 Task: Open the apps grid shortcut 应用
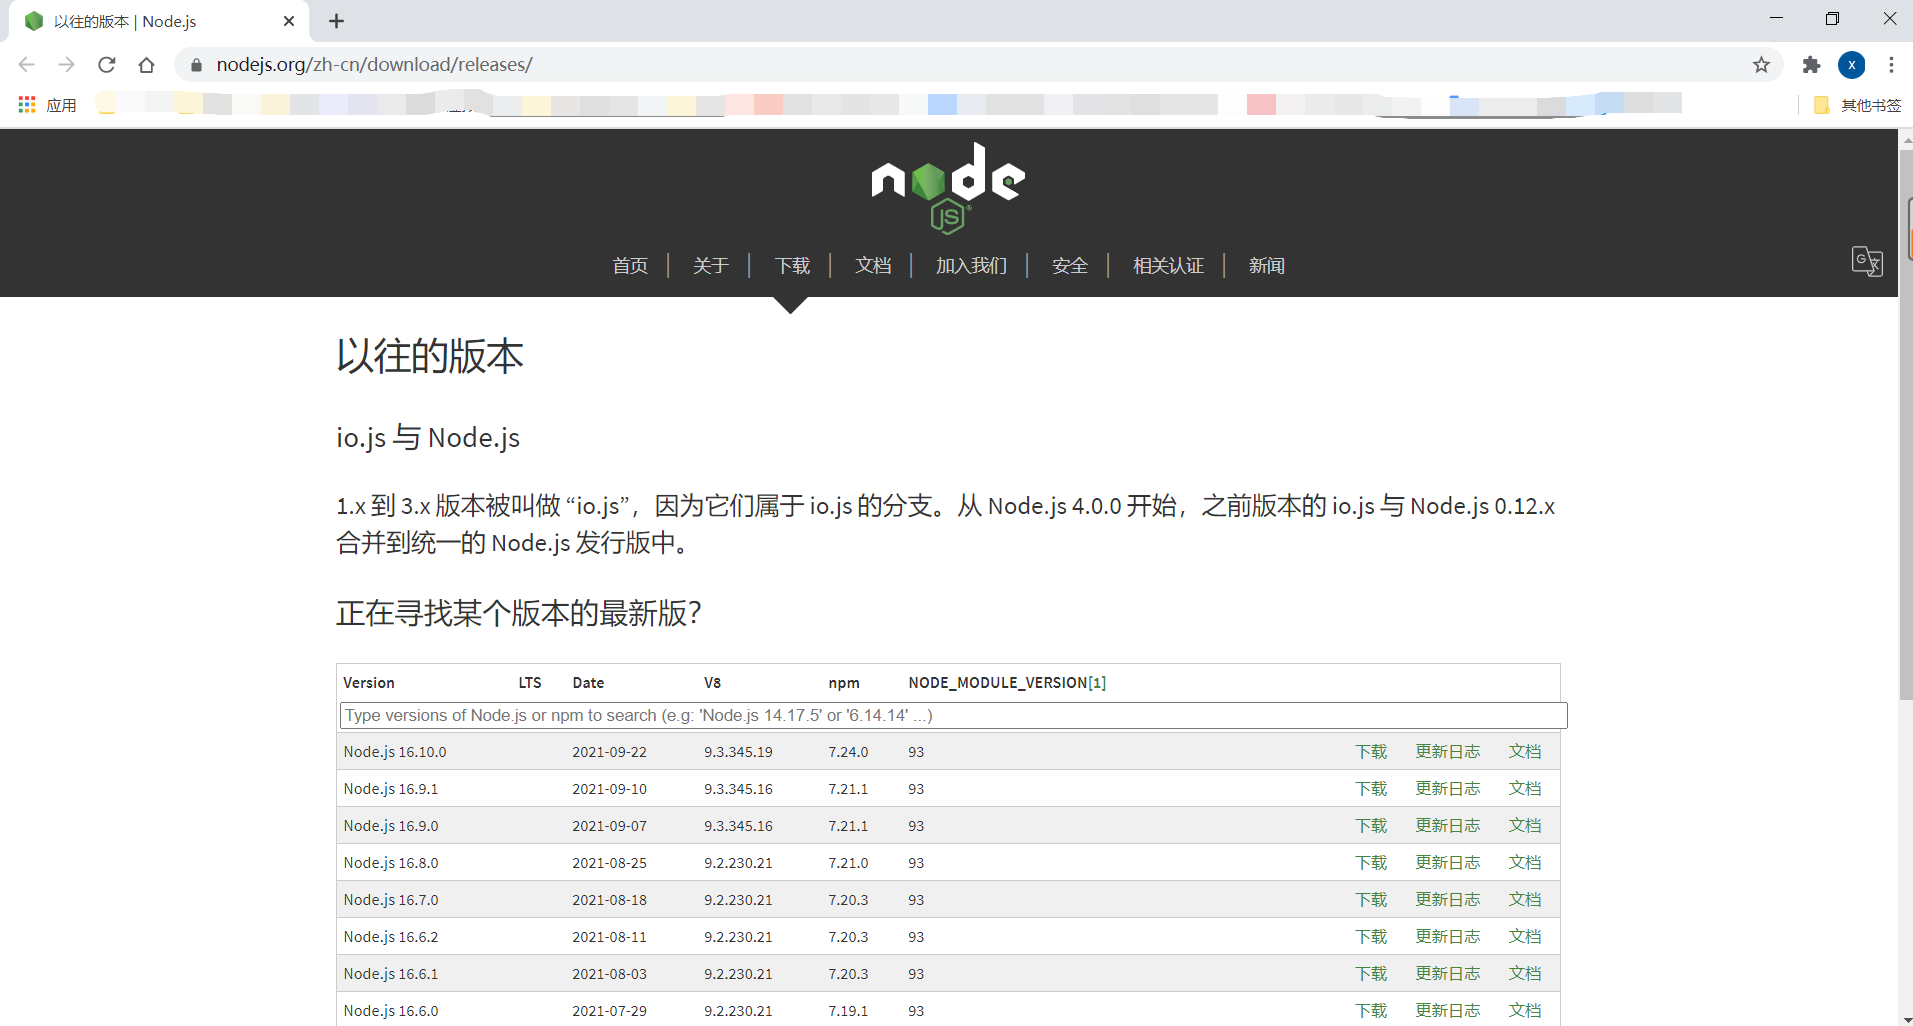[47, 105]
